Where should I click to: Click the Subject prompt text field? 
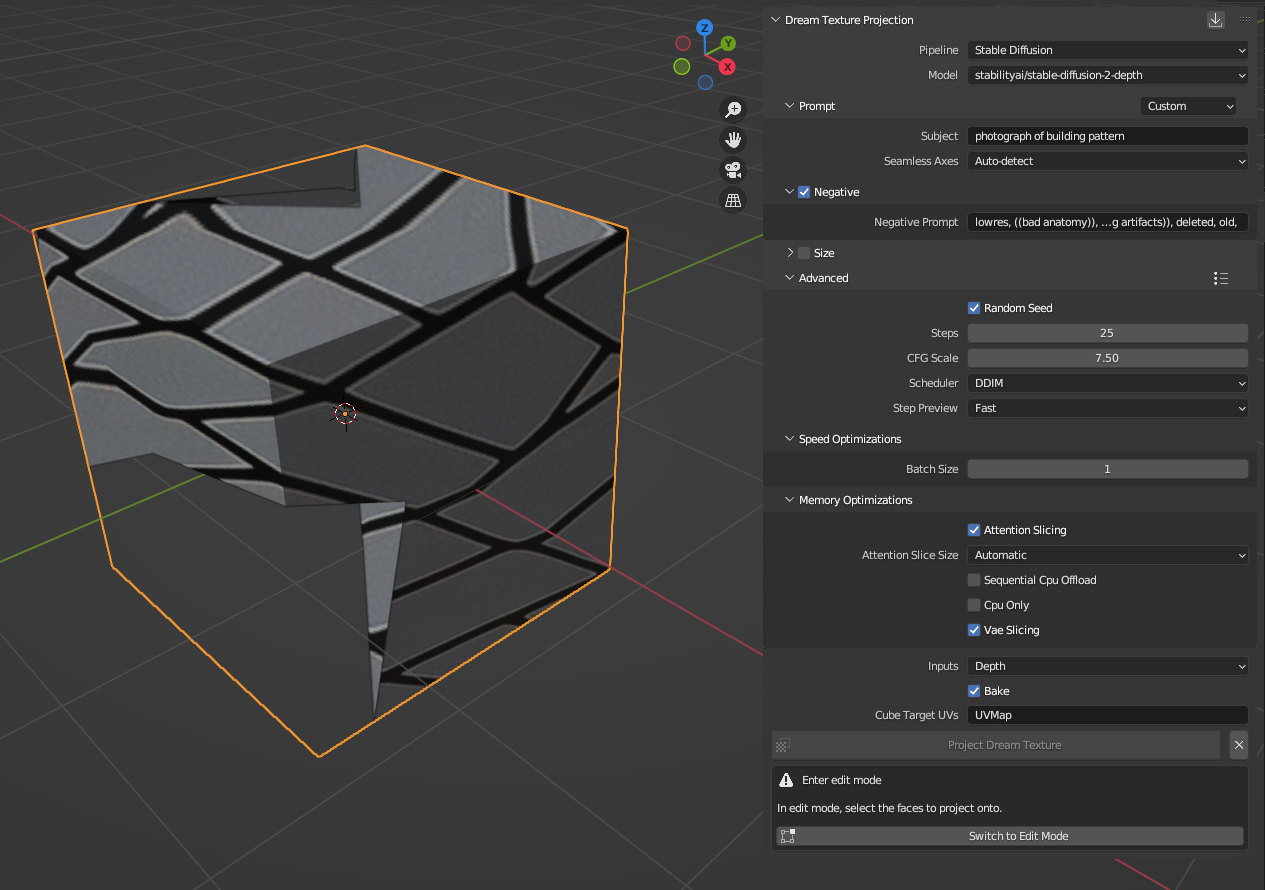[x=1108, y=136]
